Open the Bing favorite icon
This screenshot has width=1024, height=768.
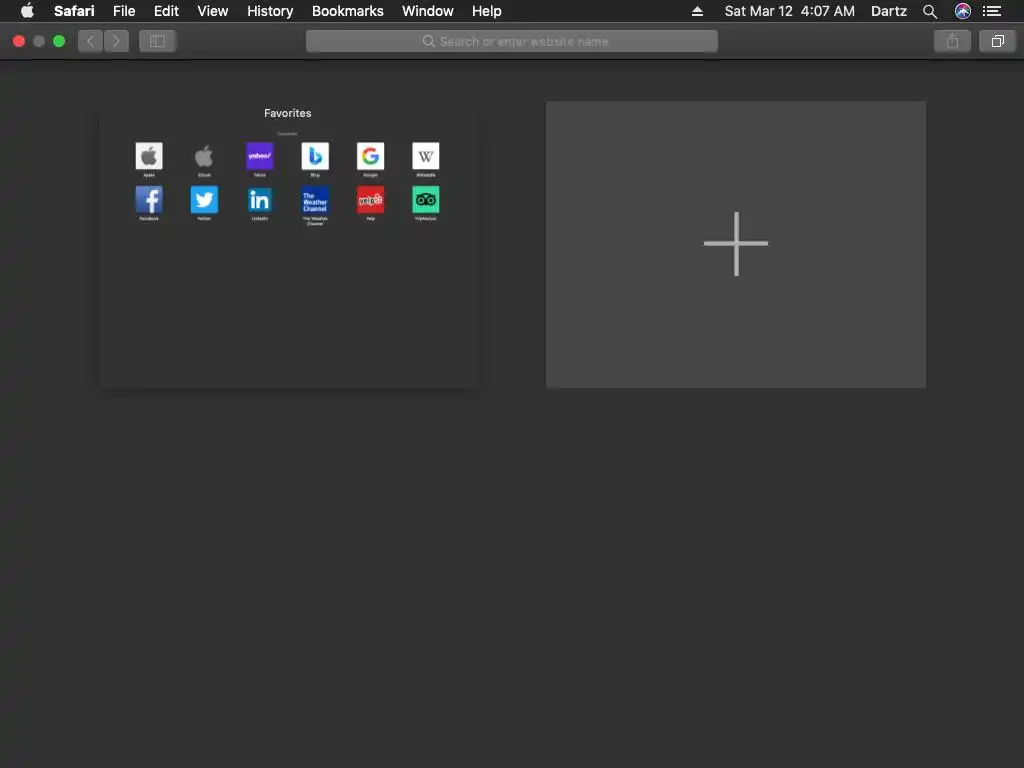tap(315, 156)
